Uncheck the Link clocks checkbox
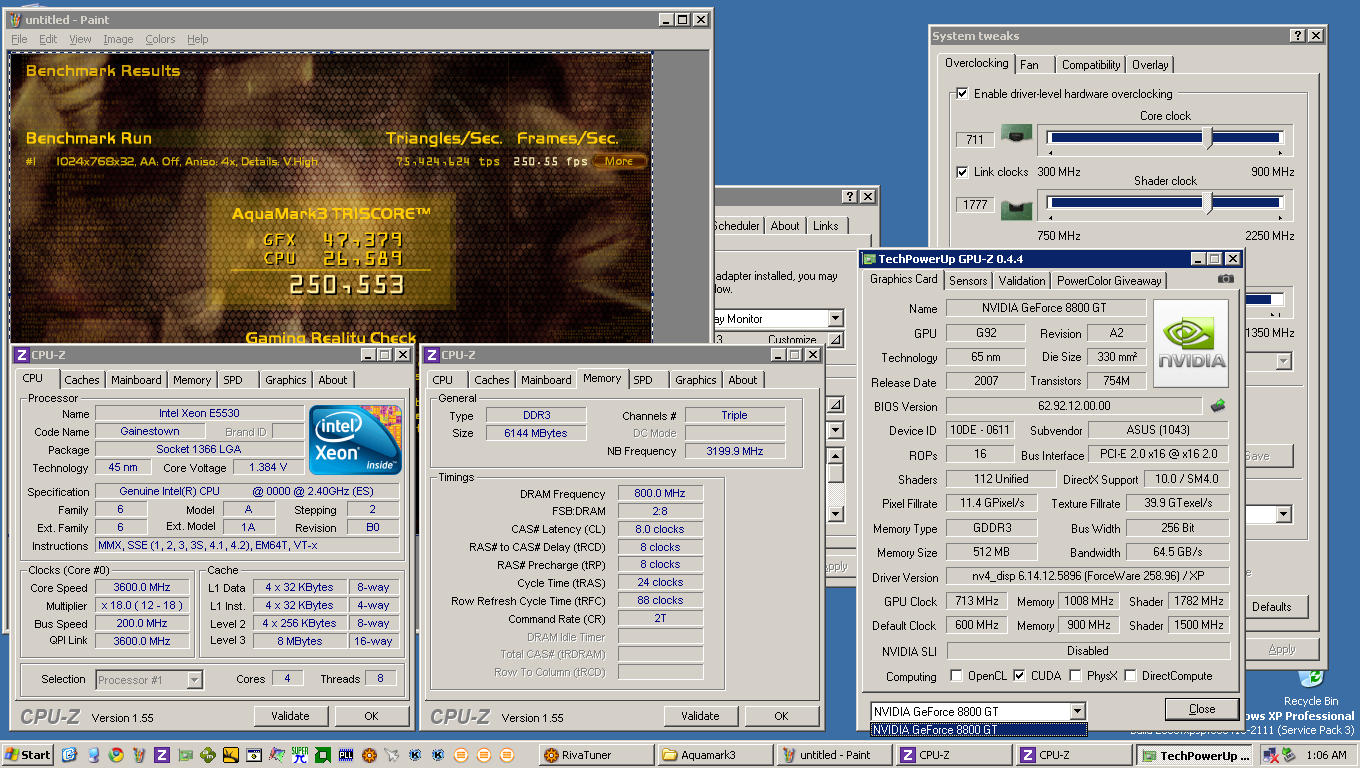Viewport: 1360px width, 768px height. point(962,172)
